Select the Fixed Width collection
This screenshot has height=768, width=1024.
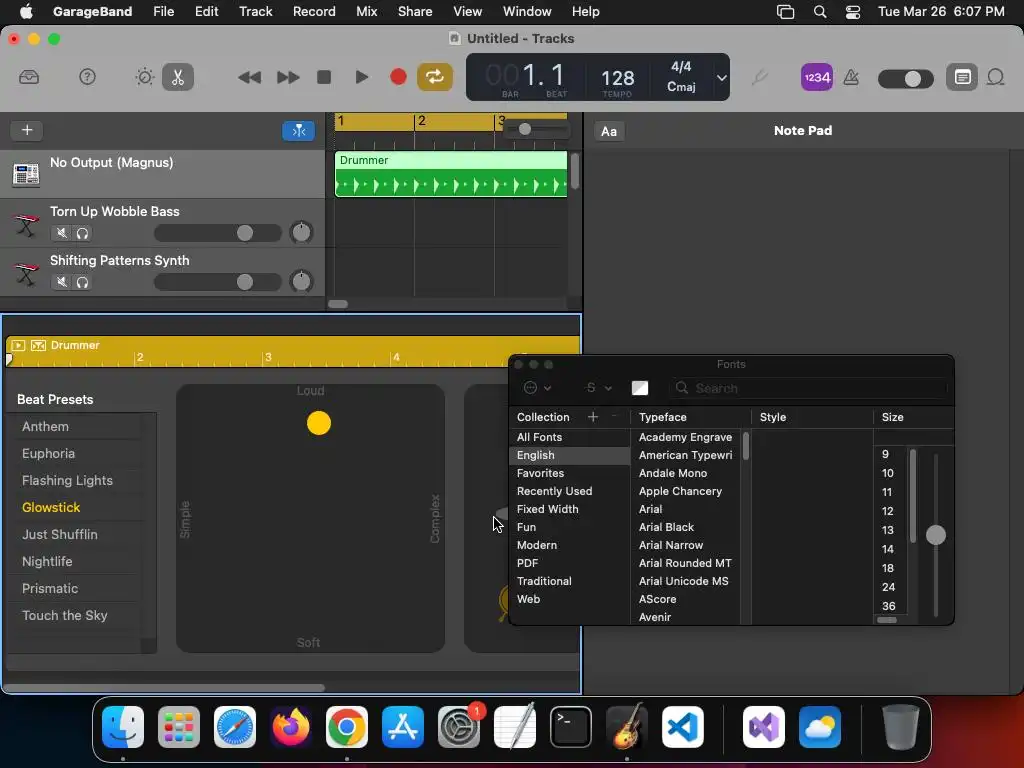pos(569,509)
